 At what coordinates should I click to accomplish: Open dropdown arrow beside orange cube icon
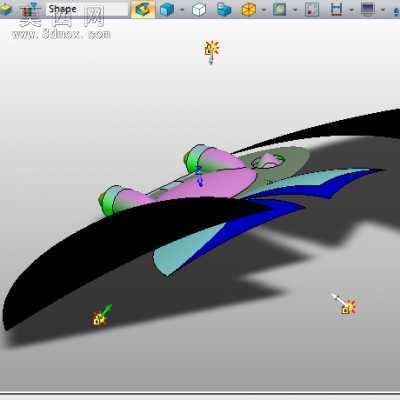click(264, 10)
